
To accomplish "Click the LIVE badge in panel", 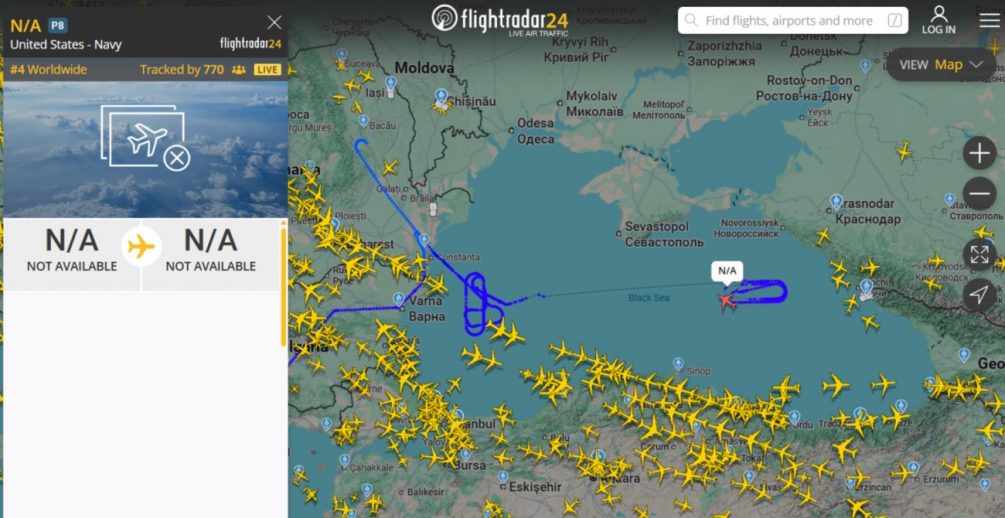I will click(267, 70).
